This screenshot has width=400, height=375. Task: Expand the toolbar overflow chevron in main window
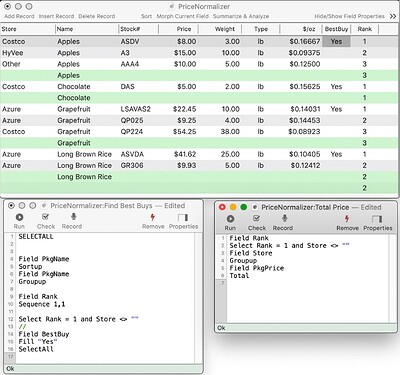click(393, 16)
